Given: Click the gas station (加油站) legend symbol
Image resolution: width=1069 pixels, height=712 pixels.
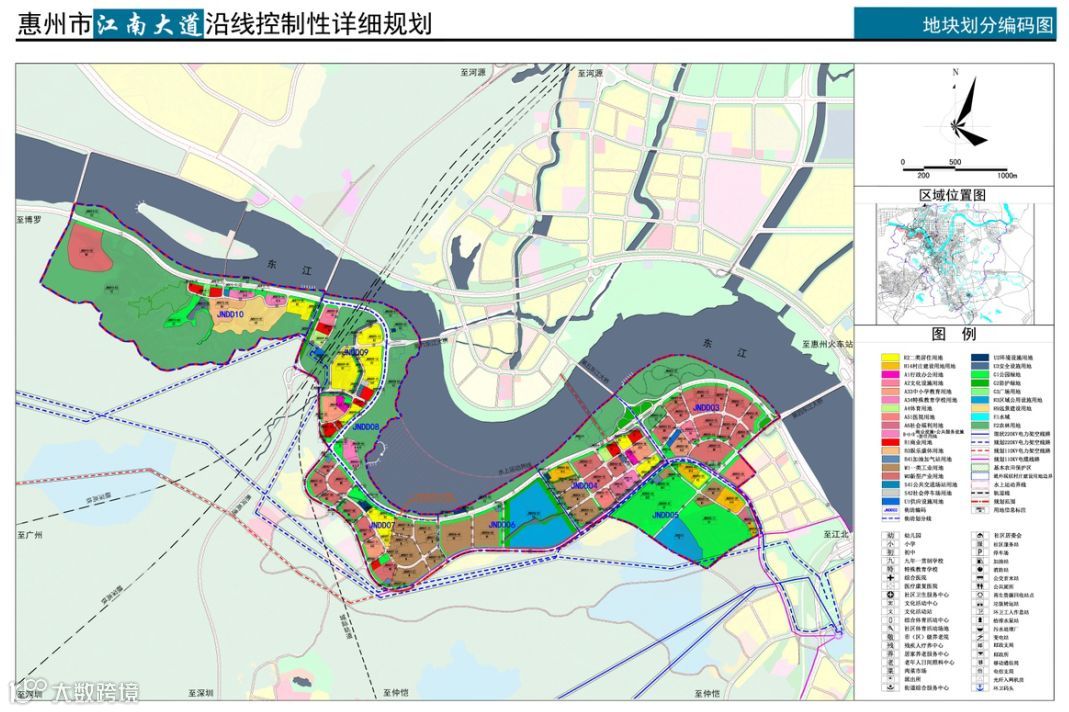Looking at the screenshot, I should coord(980,561).
